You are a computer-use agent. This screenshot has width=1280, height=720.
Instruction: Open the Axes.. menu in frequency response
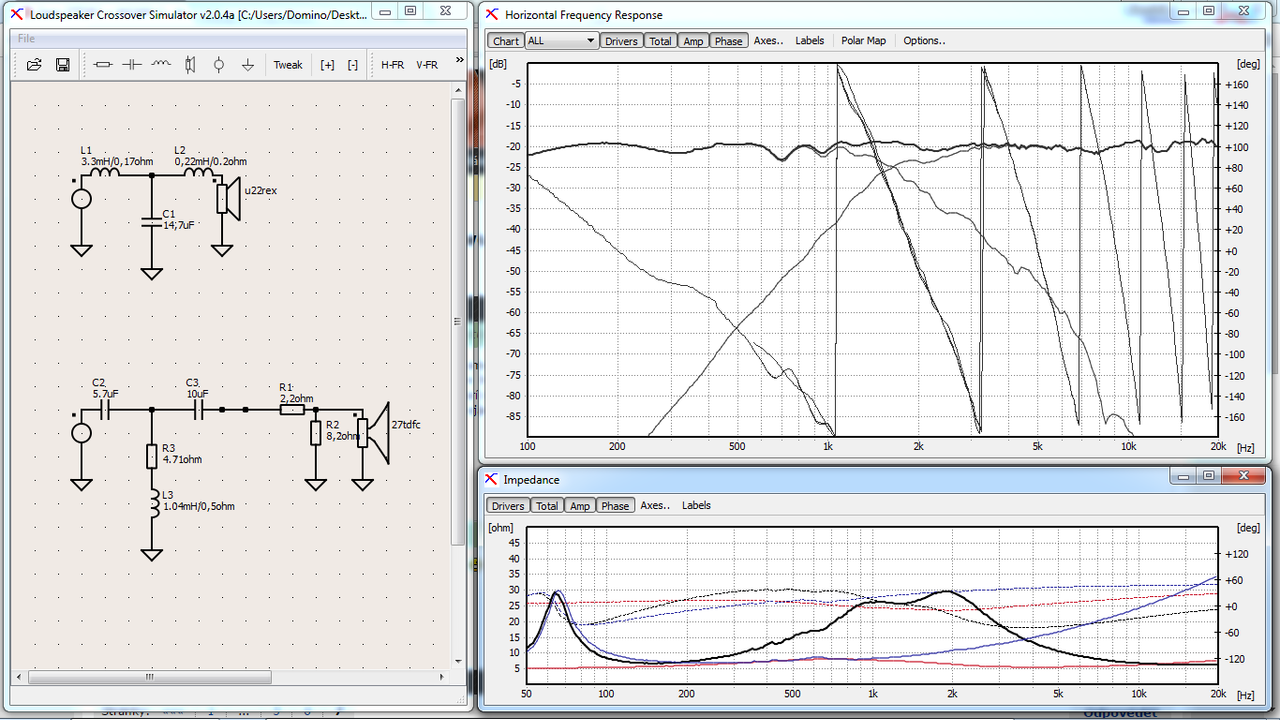[768, 41]
